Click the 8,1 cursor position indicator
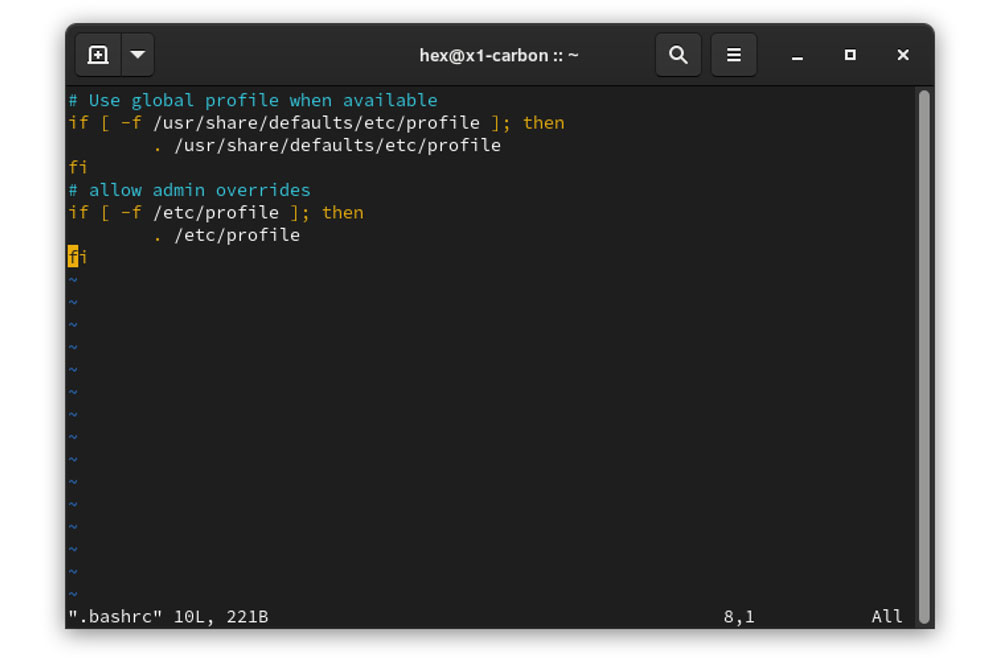The image size is (1000, 660). [x=739, y=617]
